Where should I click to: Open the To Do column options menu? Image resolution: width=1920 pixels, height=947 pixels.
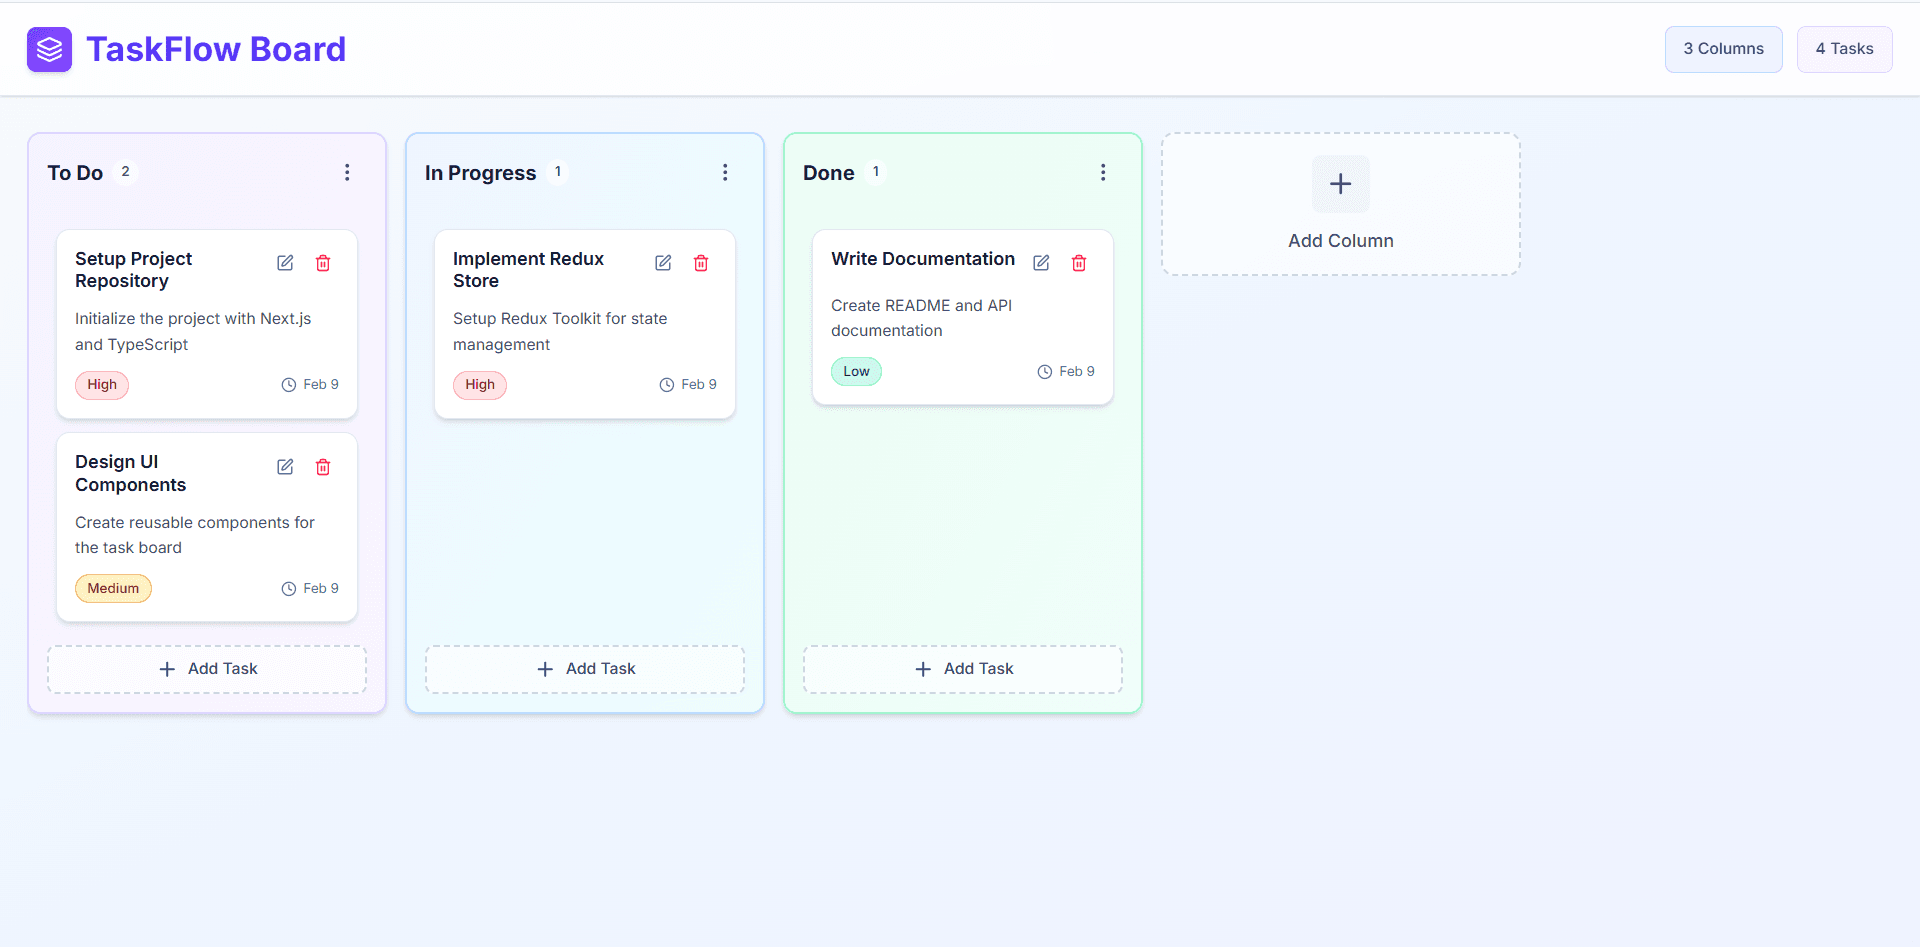(x=347, y=171)
